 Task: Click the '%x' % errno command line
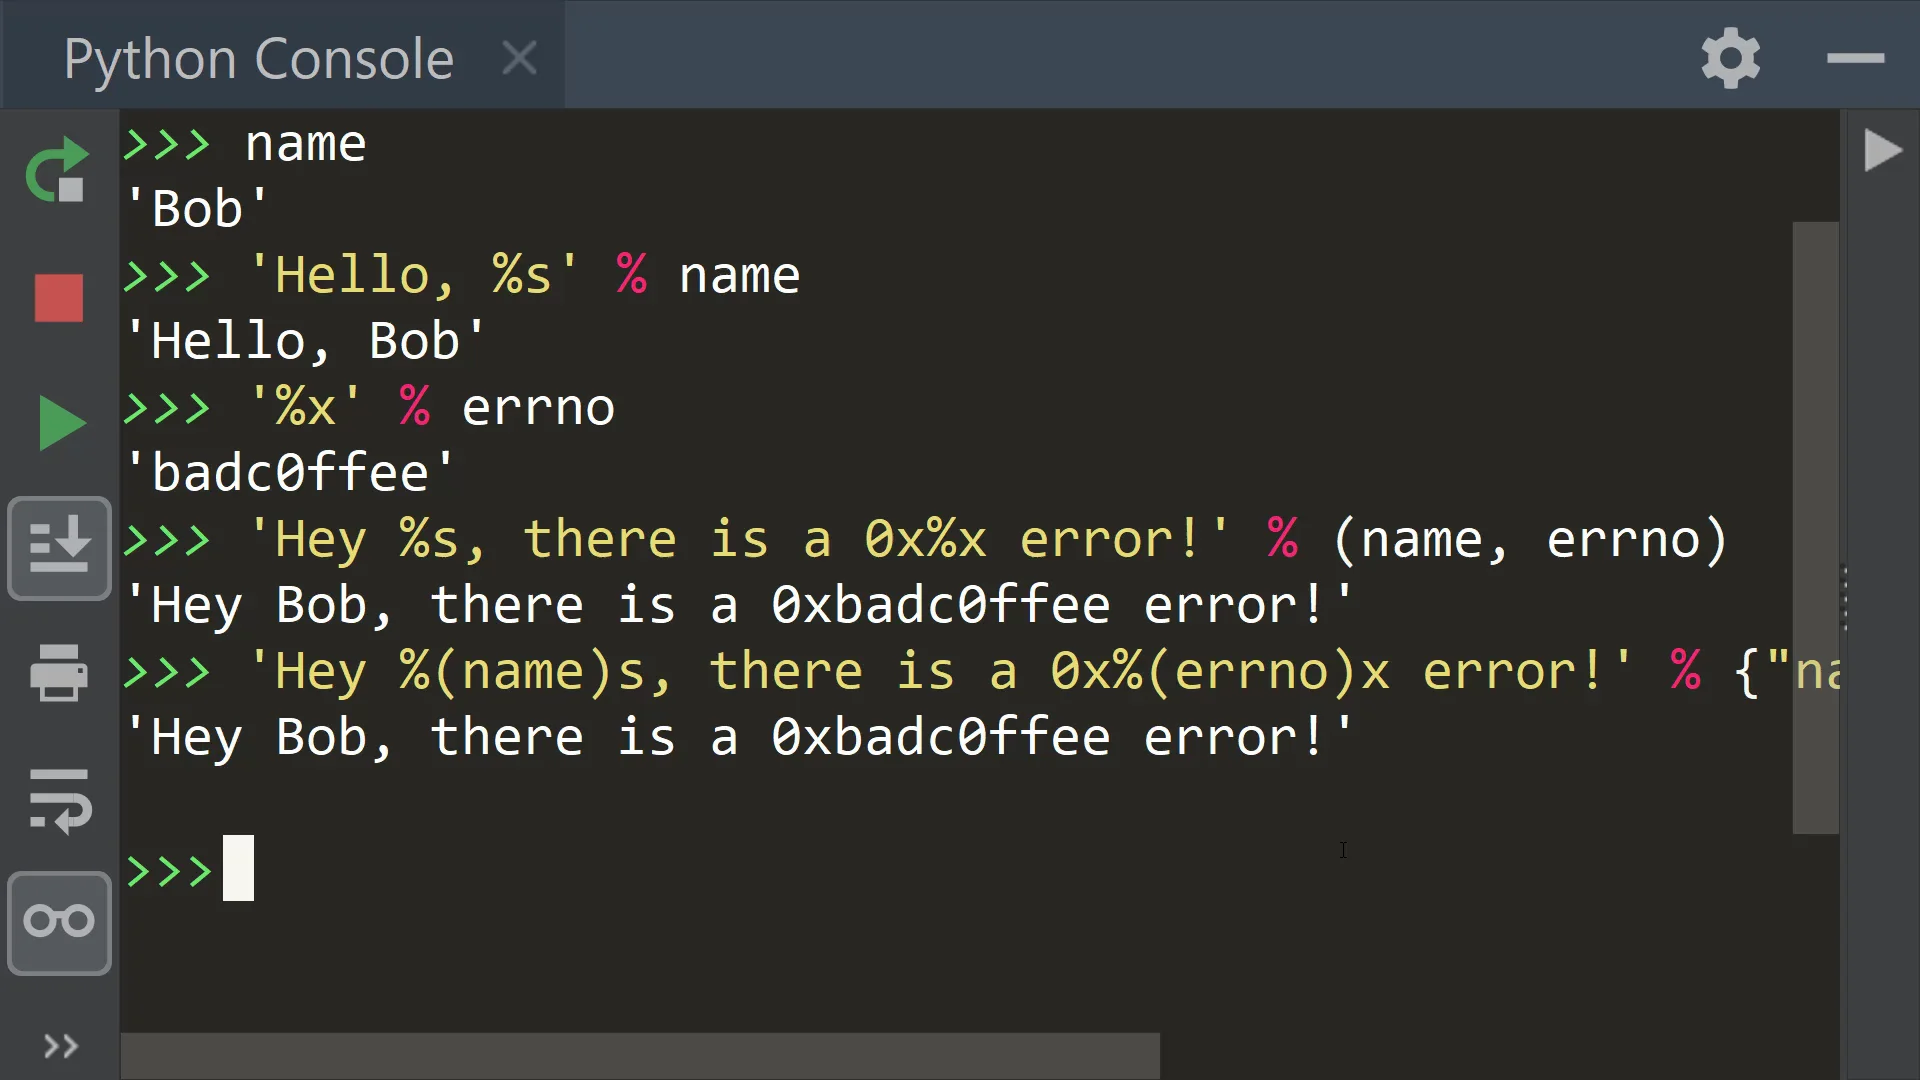click(x=430, y=407)
